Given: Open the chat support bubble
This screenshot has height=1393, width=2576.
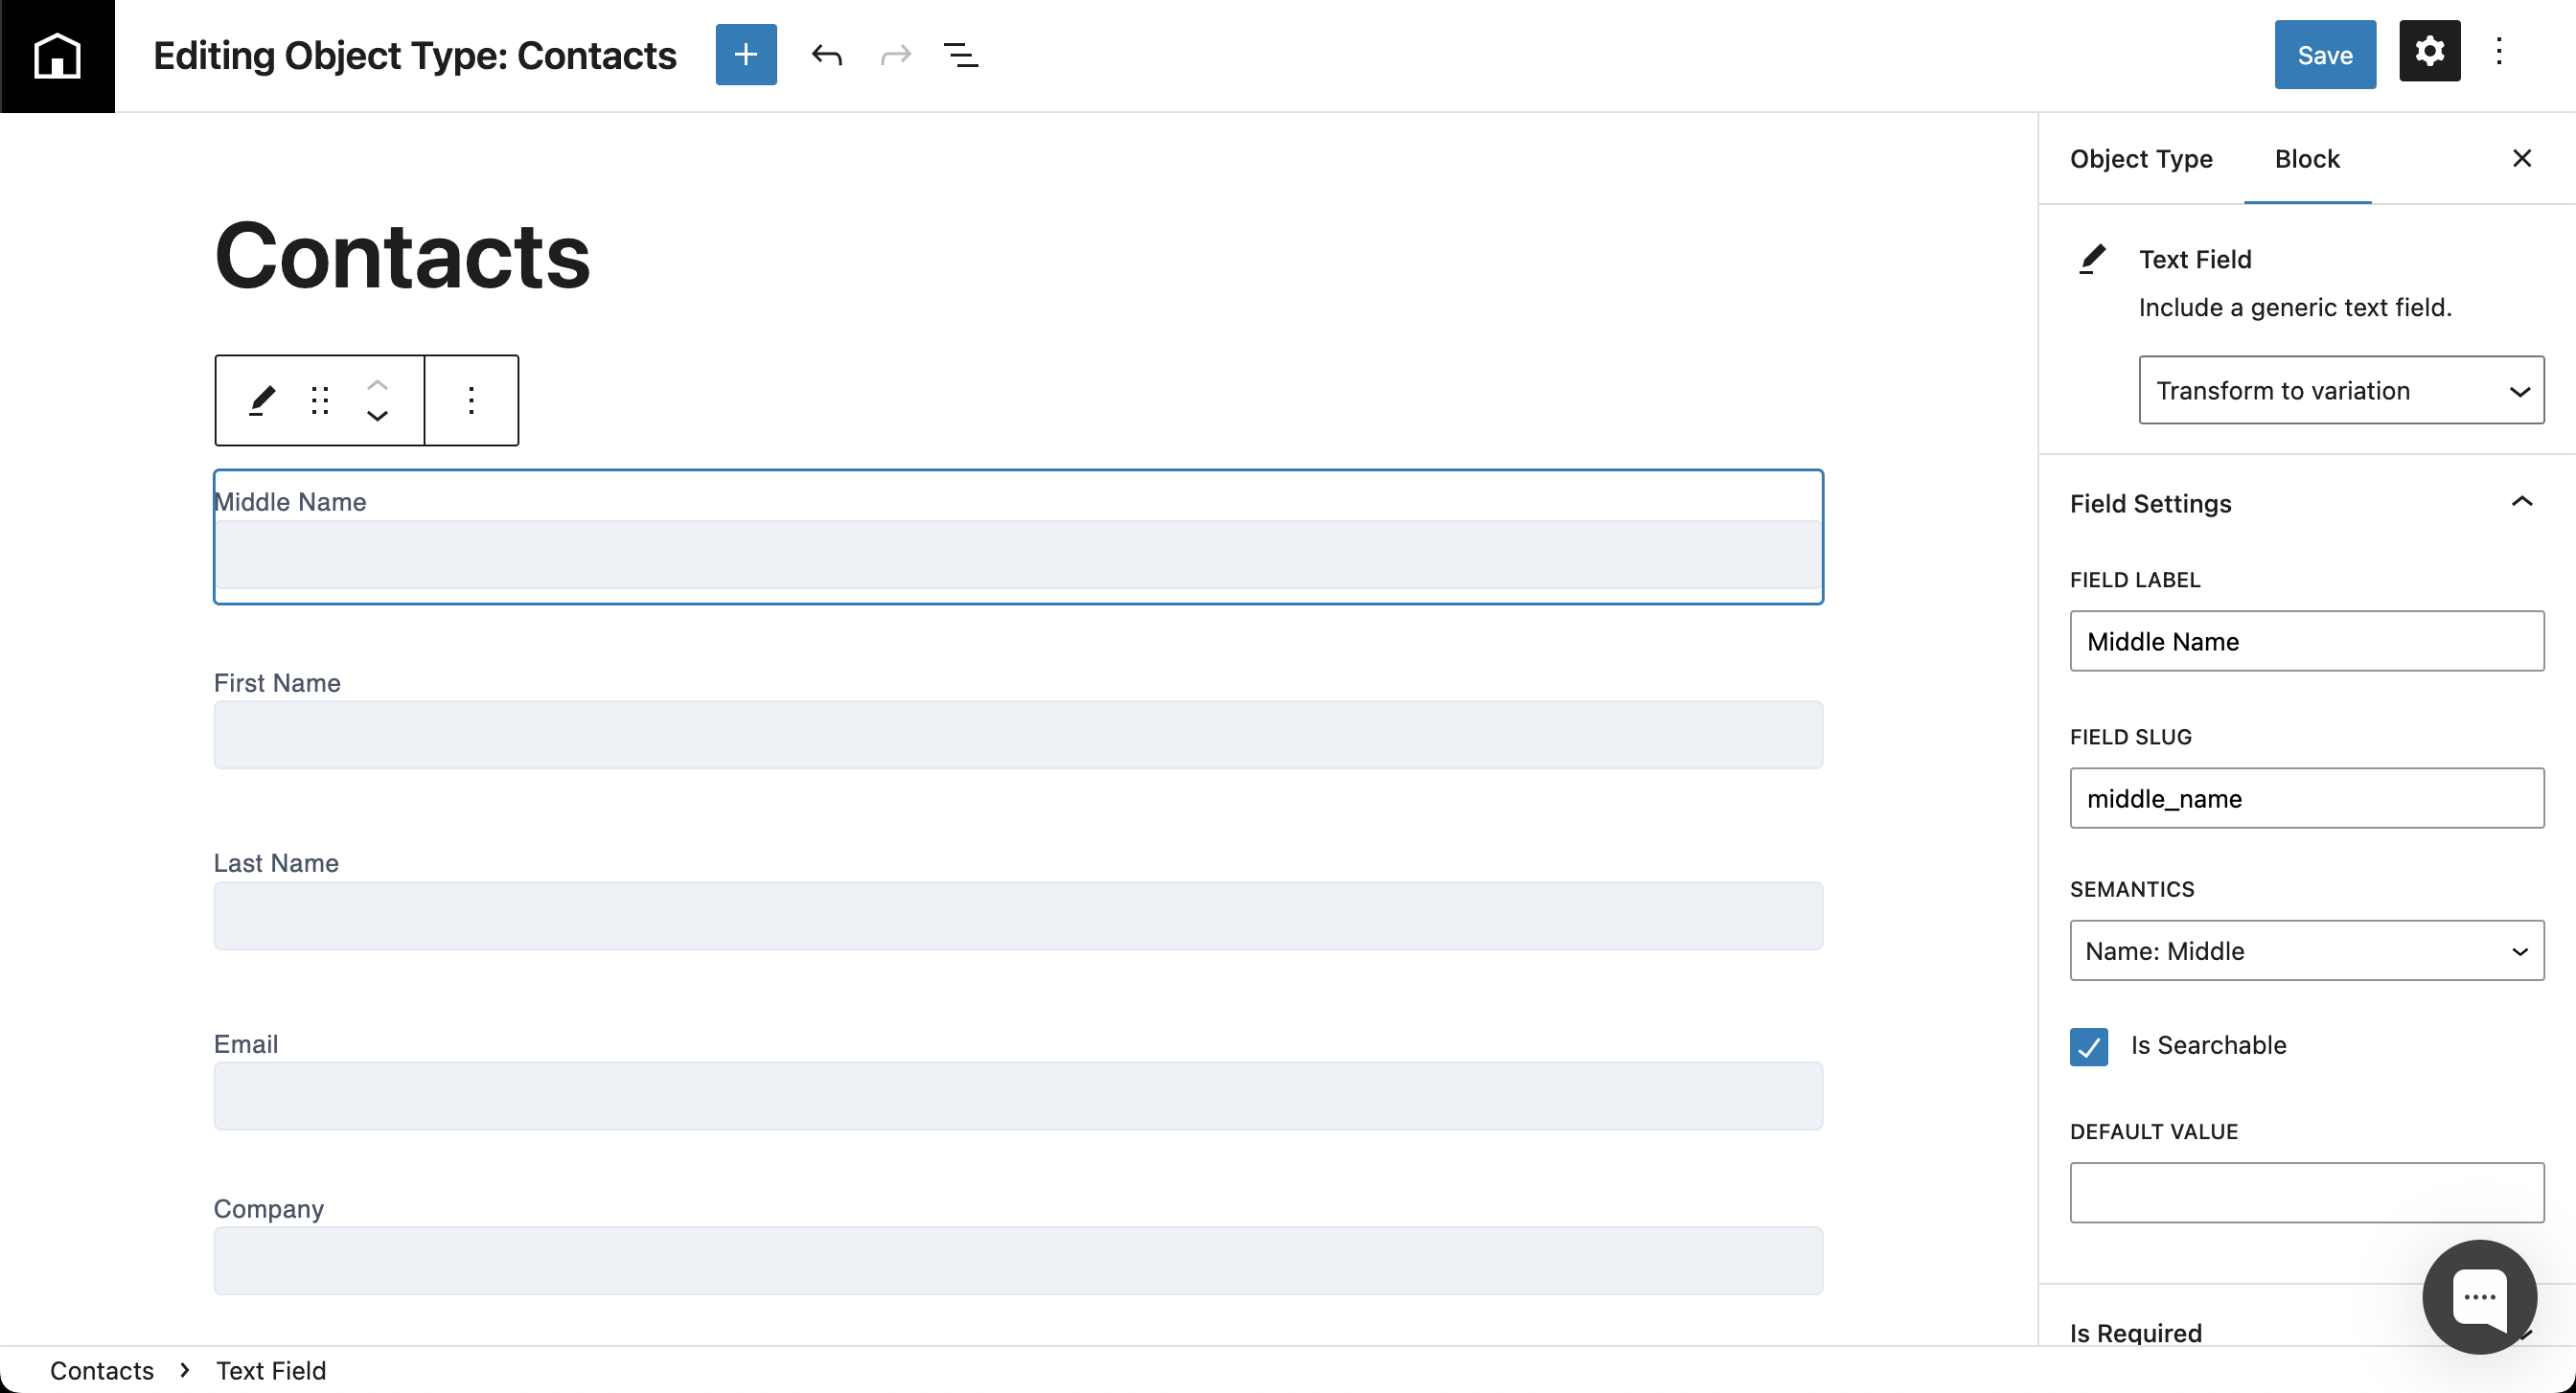Looking at the screenshot, I should point(2479,1297).
